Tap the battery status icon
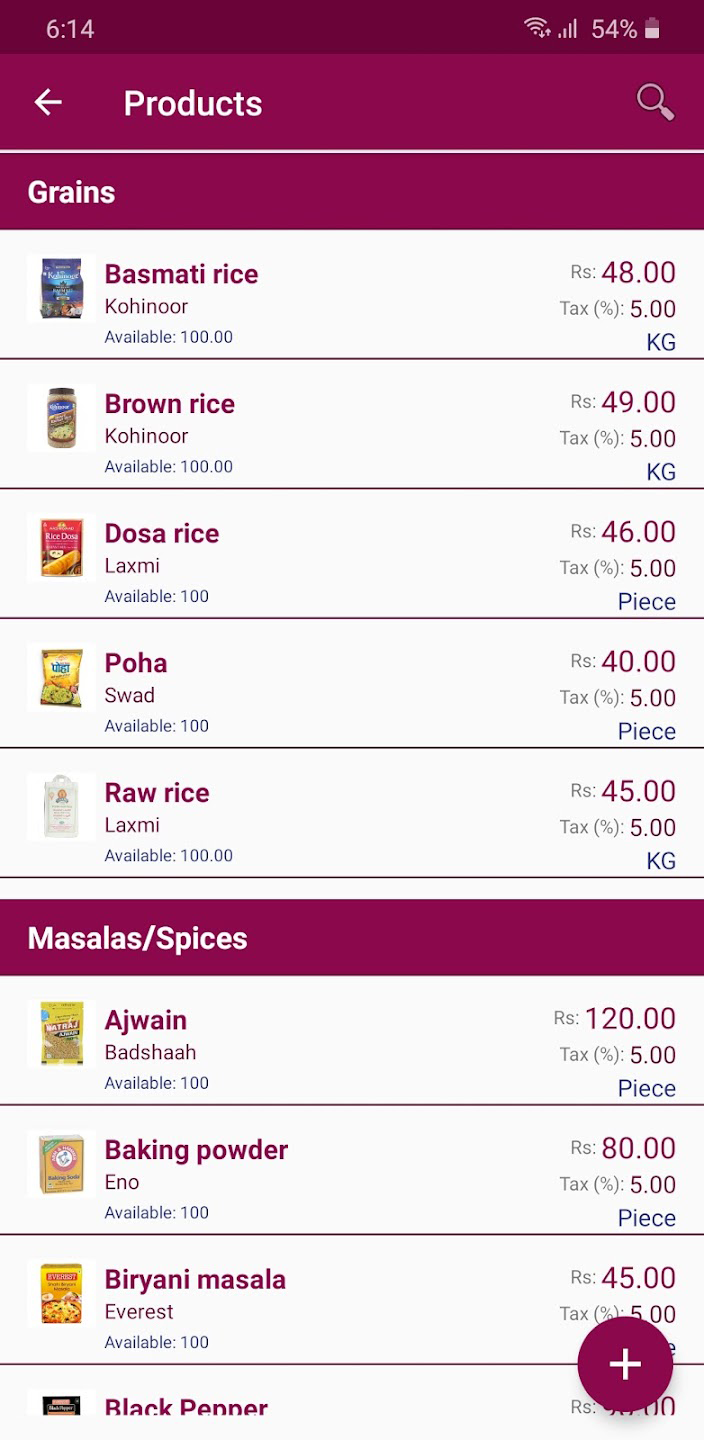Screen dimensions: 704x1440 652,28
